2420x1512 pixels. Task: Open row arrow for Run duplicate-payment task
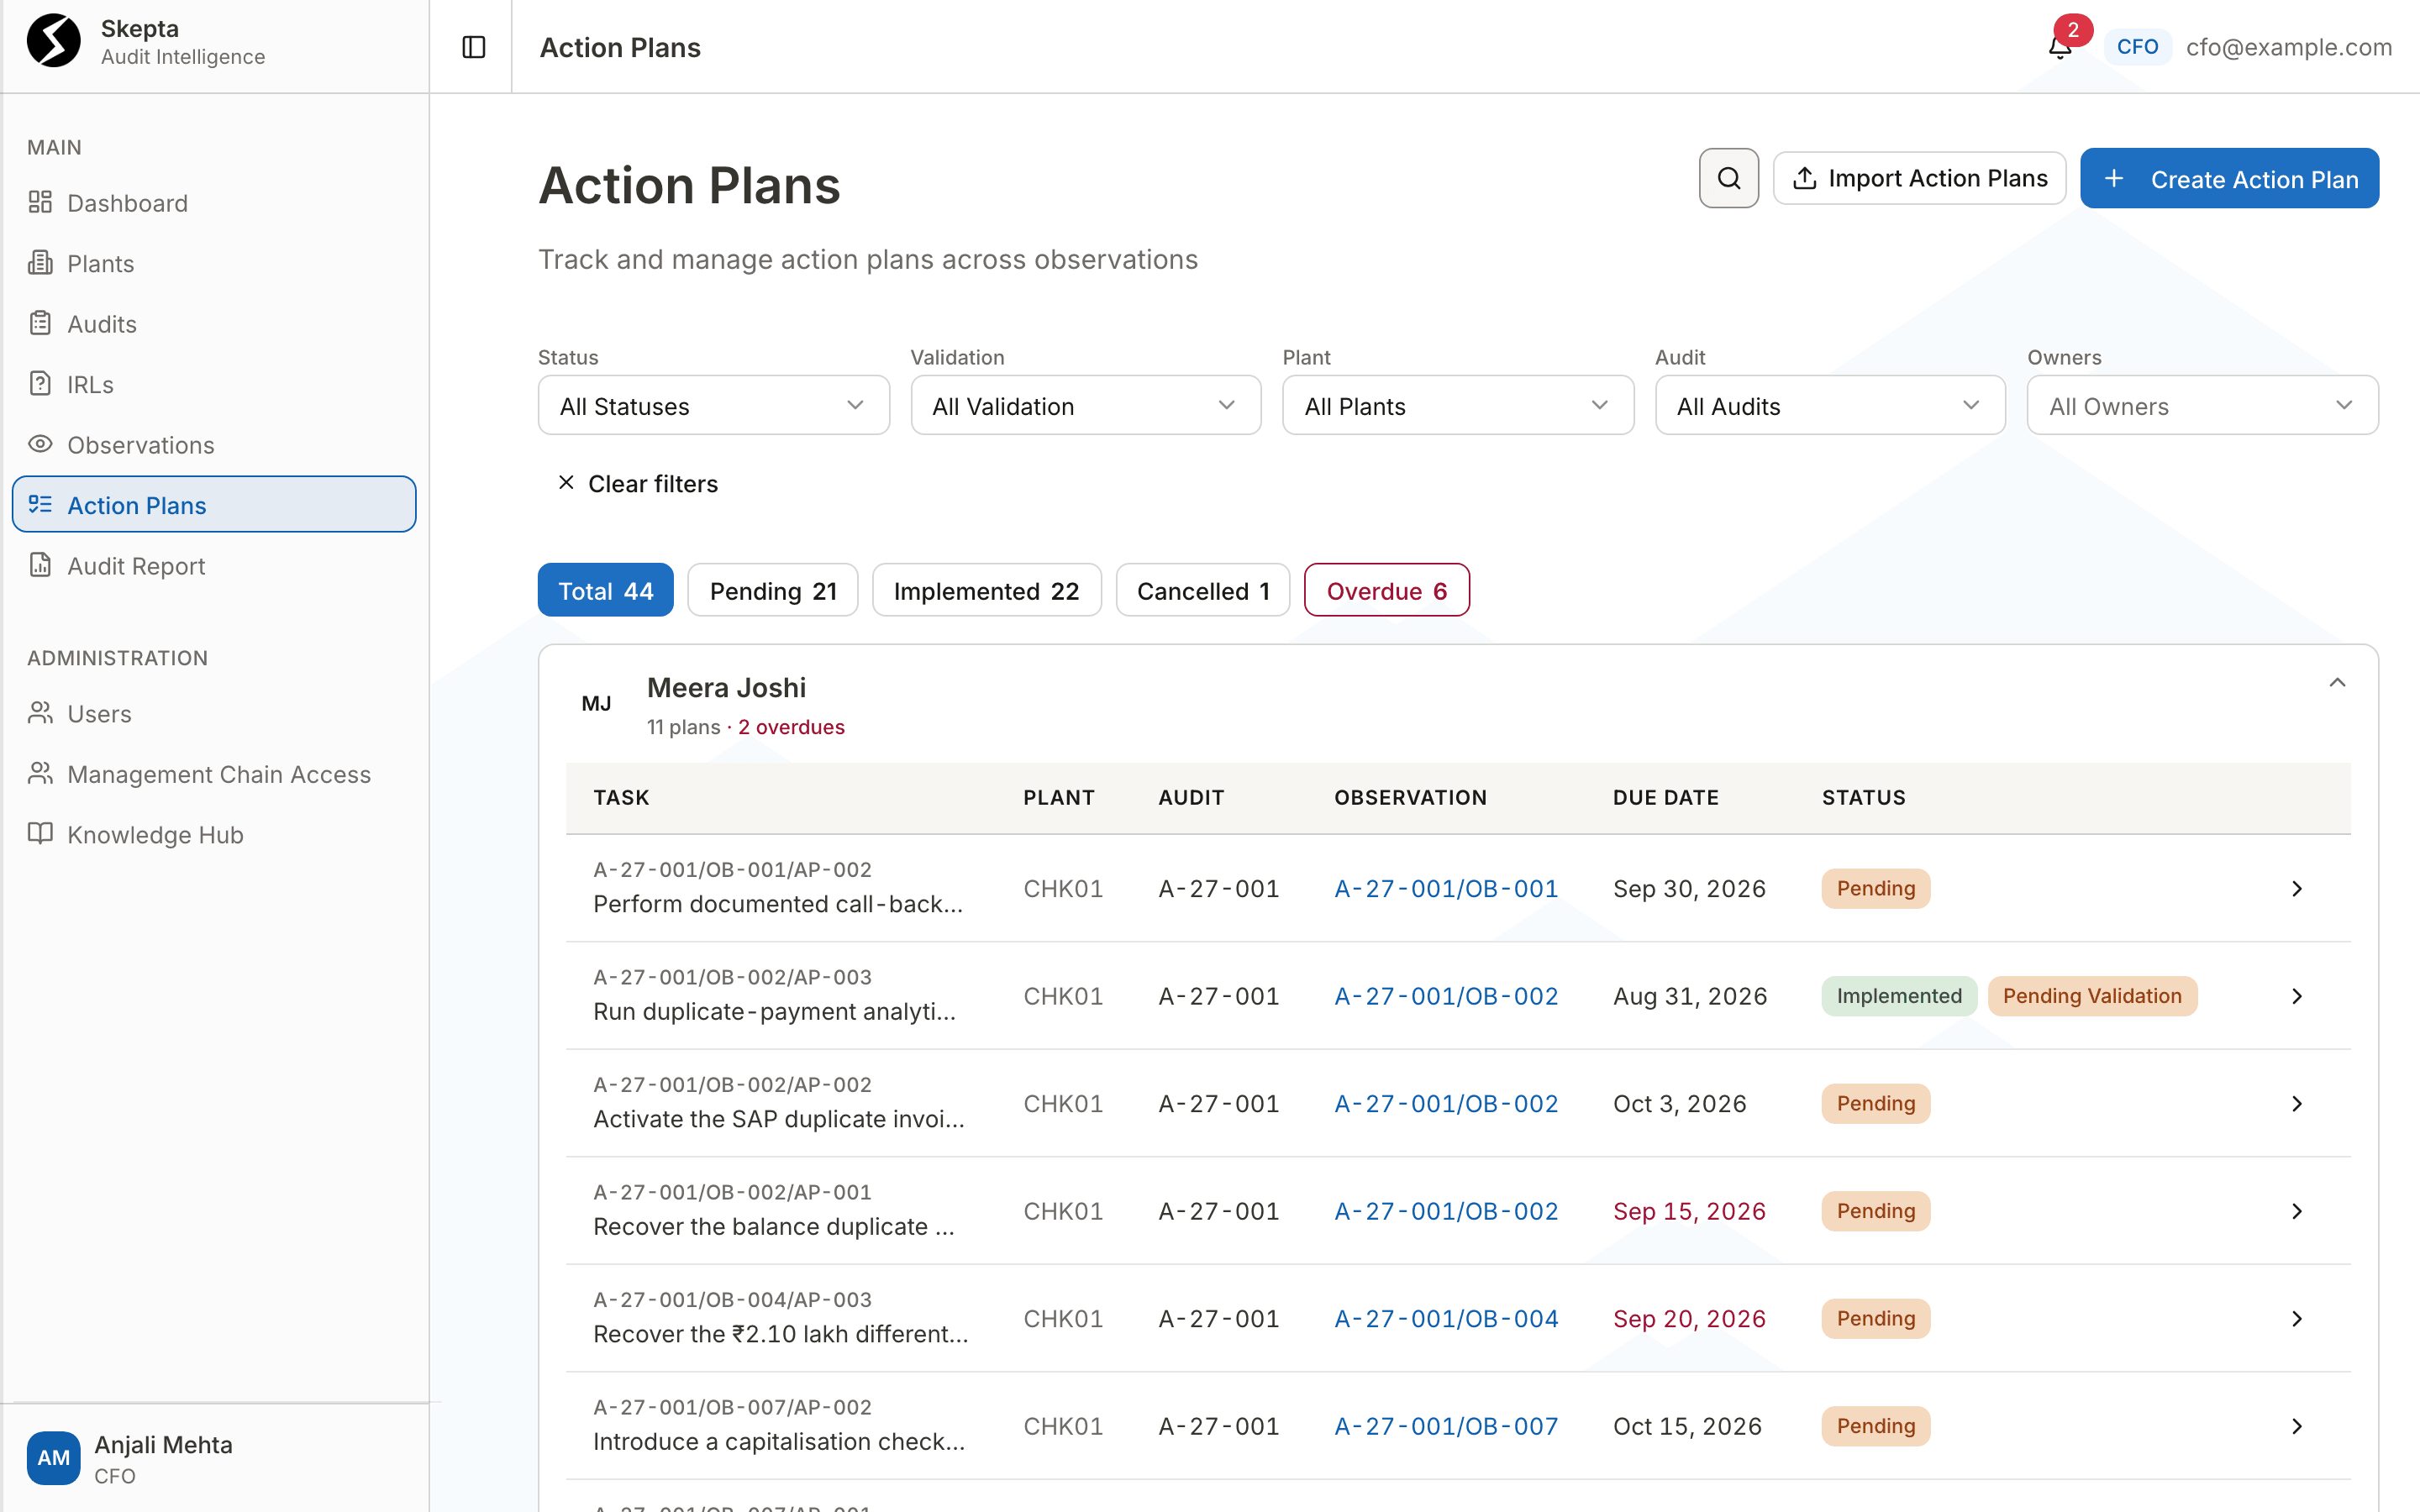(2296, 996)
